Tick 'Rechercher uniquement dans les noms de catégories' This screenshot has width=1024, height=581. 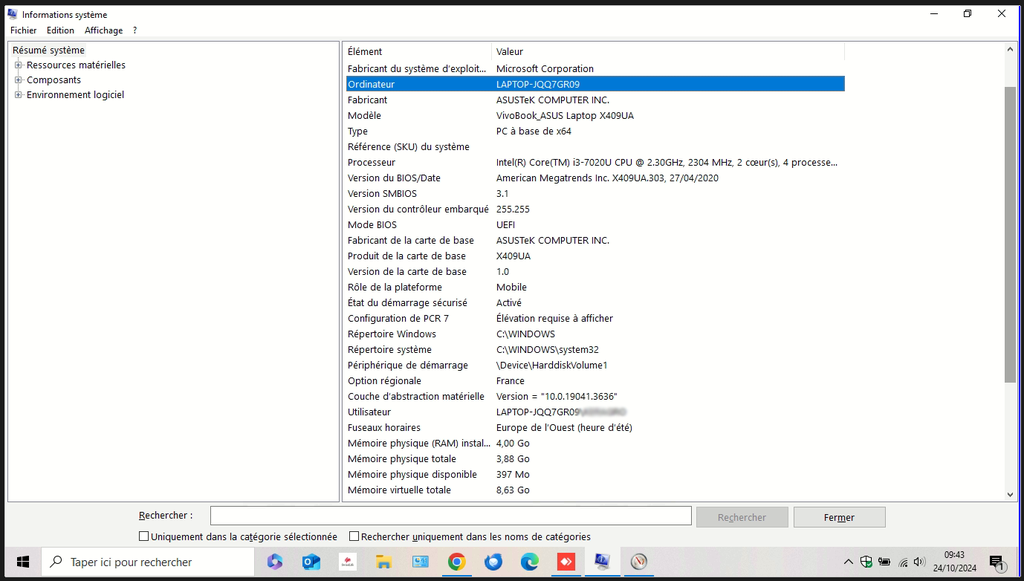(x=354, y=536)
